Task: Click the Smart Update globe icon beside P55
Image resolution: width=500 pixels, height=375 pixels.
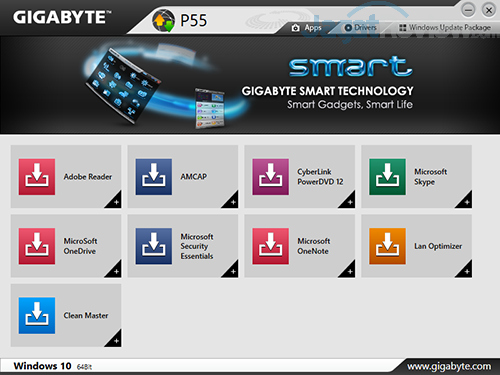Action: point(163,20)
